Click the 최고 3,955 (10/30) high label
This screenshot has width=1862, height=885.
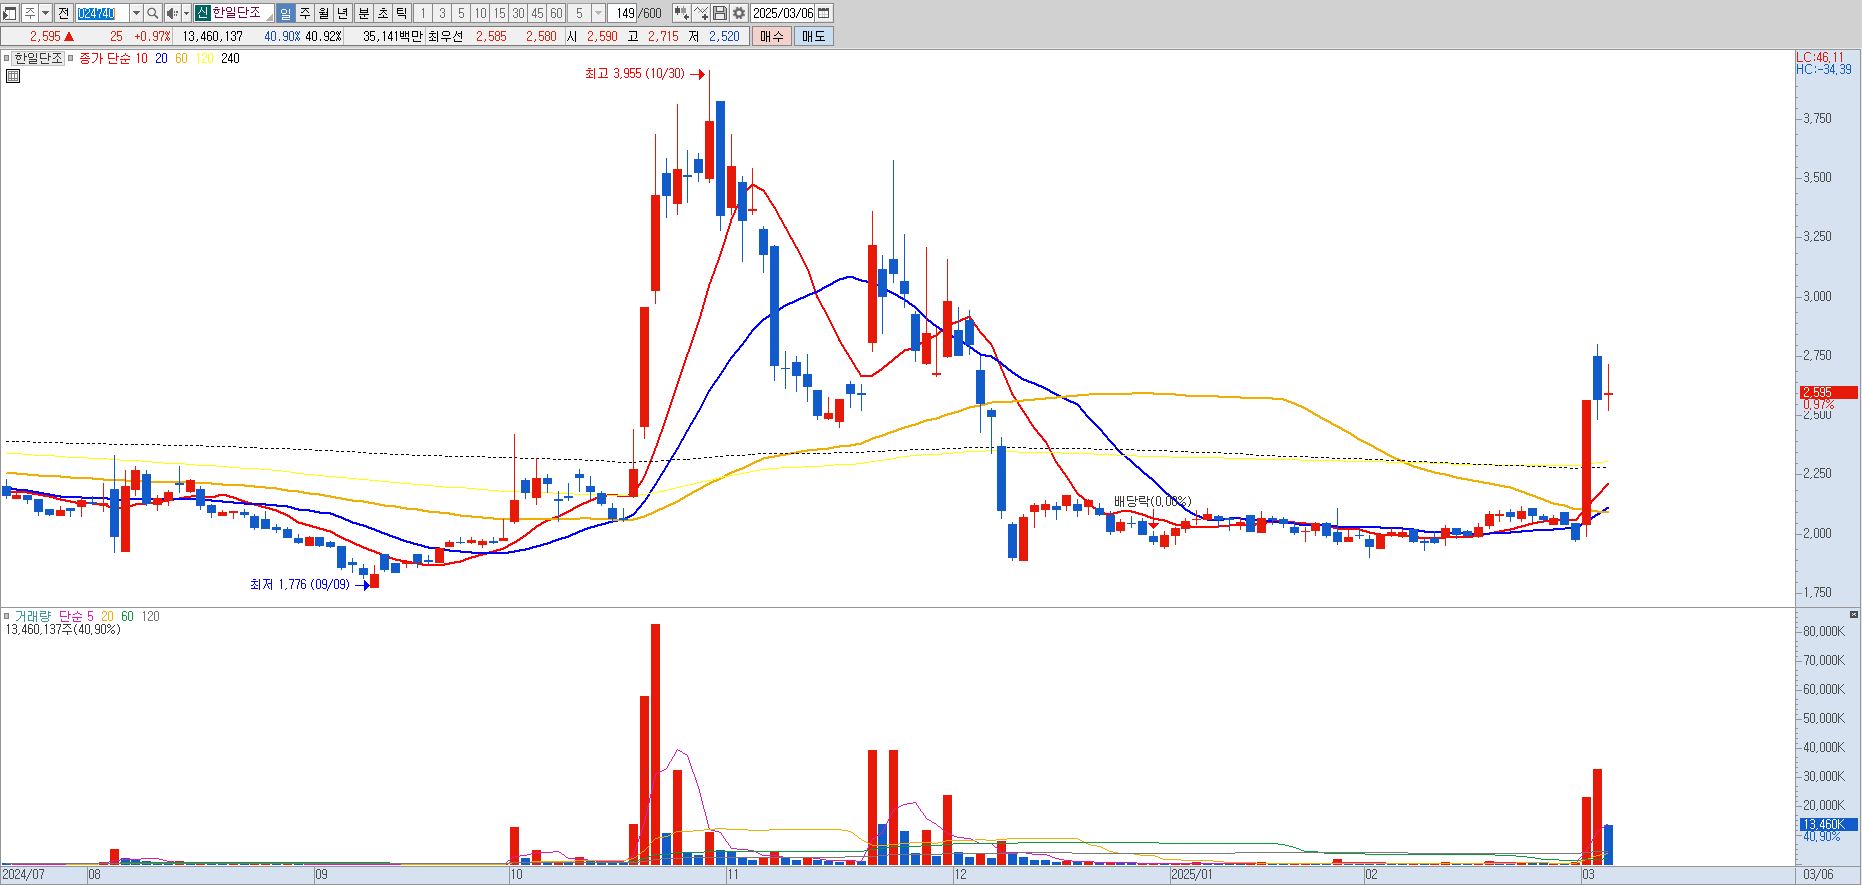[x=635, y=74]
